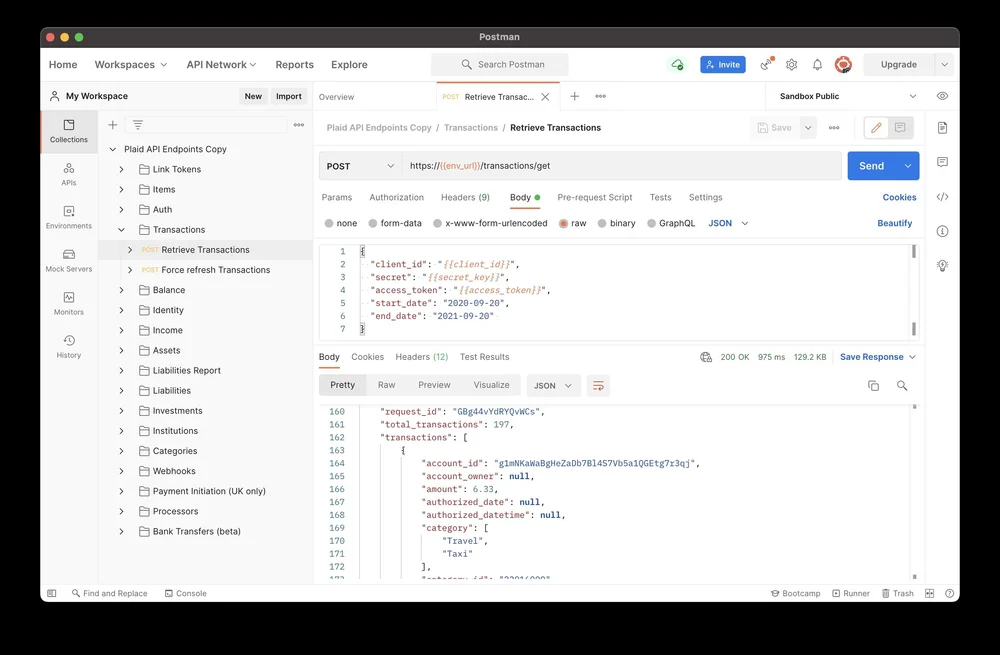Open the code snippet panel on the right
The image size is (1000, 655).
tap(941, 197)
